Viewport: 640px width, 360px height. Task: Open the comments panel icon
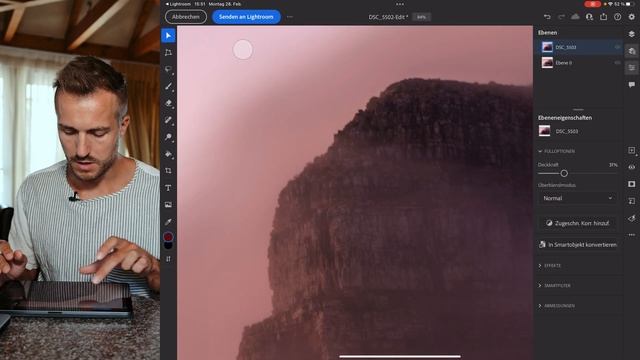pyautogui.click(x=632, y=84)
